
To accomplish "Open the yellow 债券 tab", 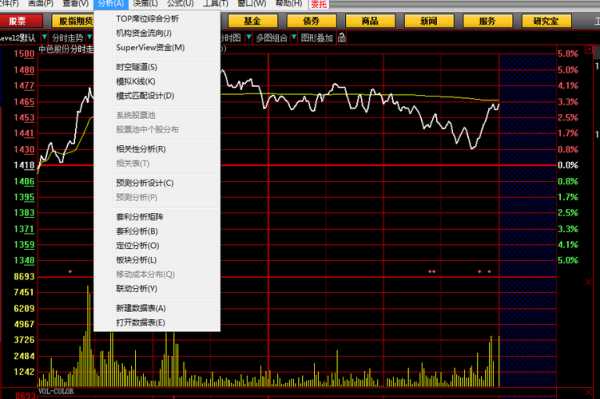I will [311, 21].
